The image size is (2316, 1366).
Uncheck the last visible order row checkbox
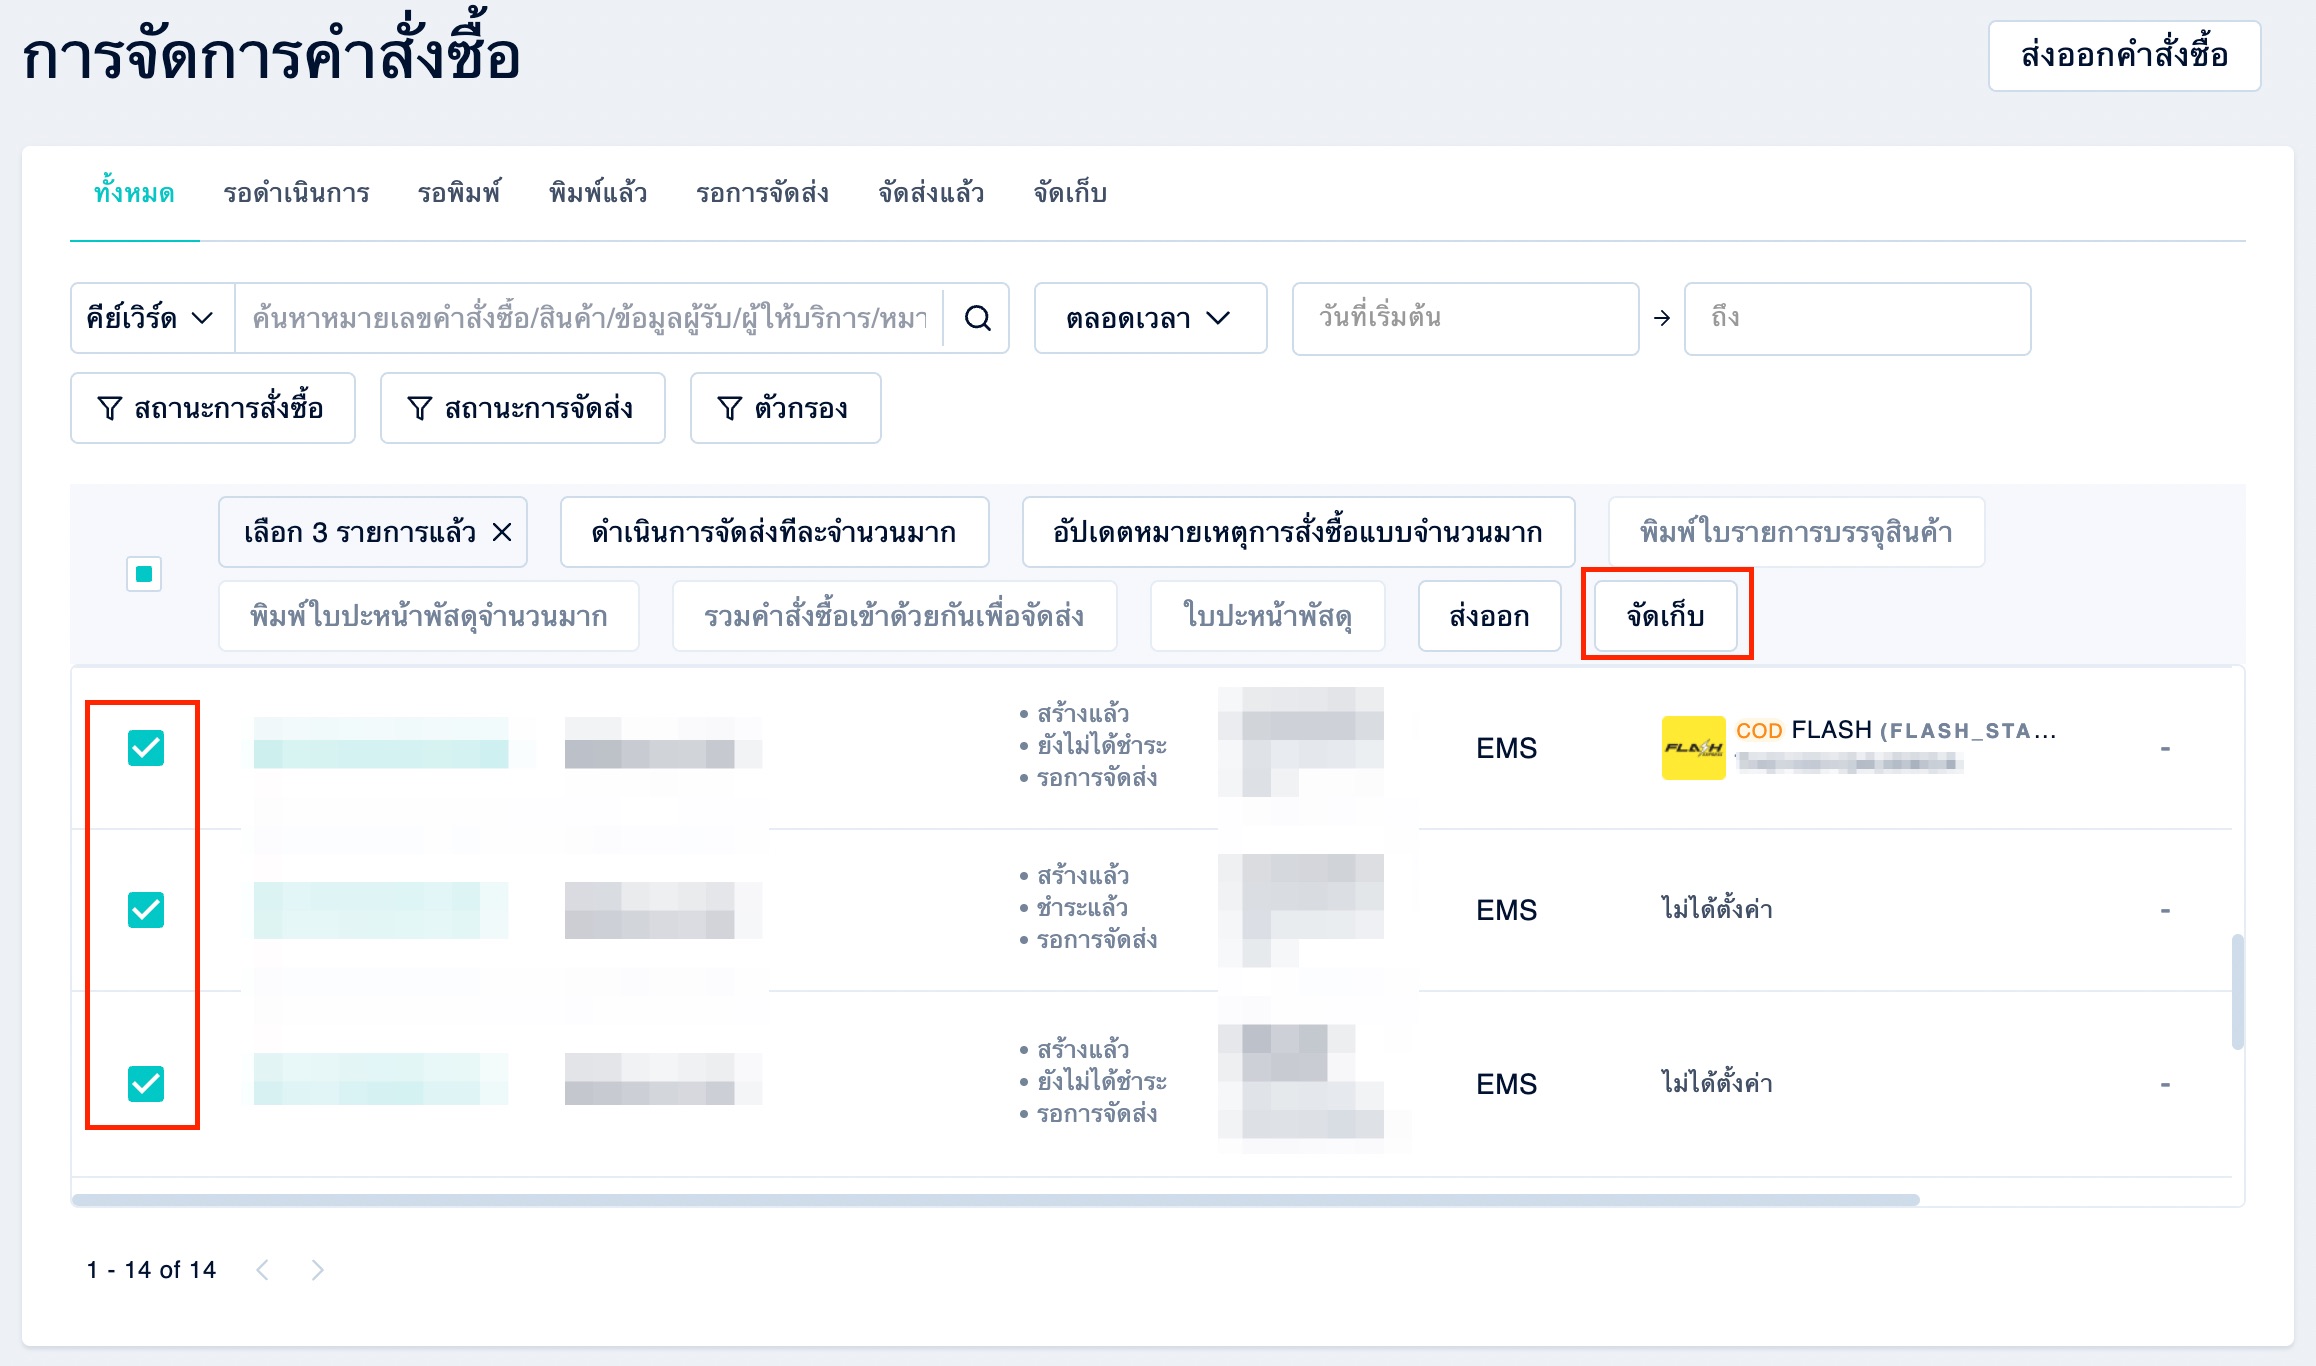[146, 1084]
